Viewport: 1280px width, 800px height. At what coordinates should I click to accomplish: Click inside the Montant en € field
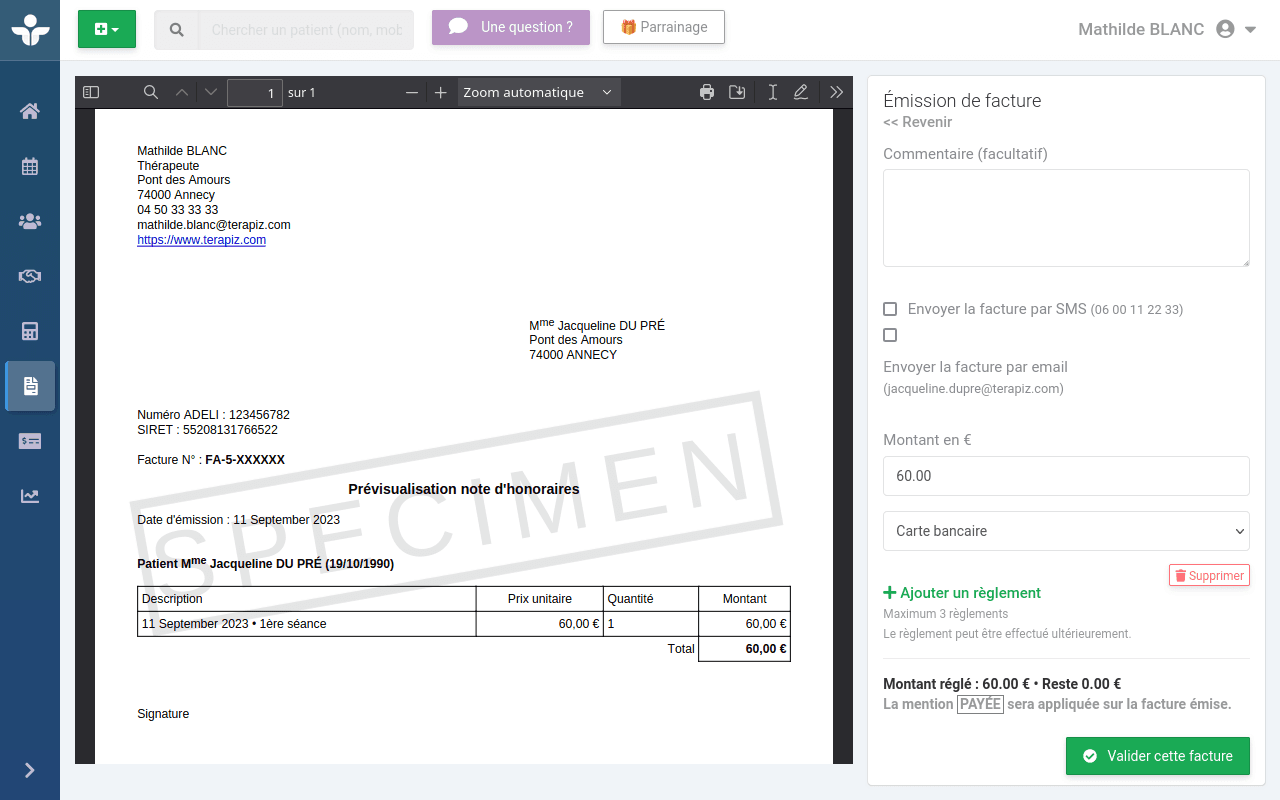pos(1066,476)
